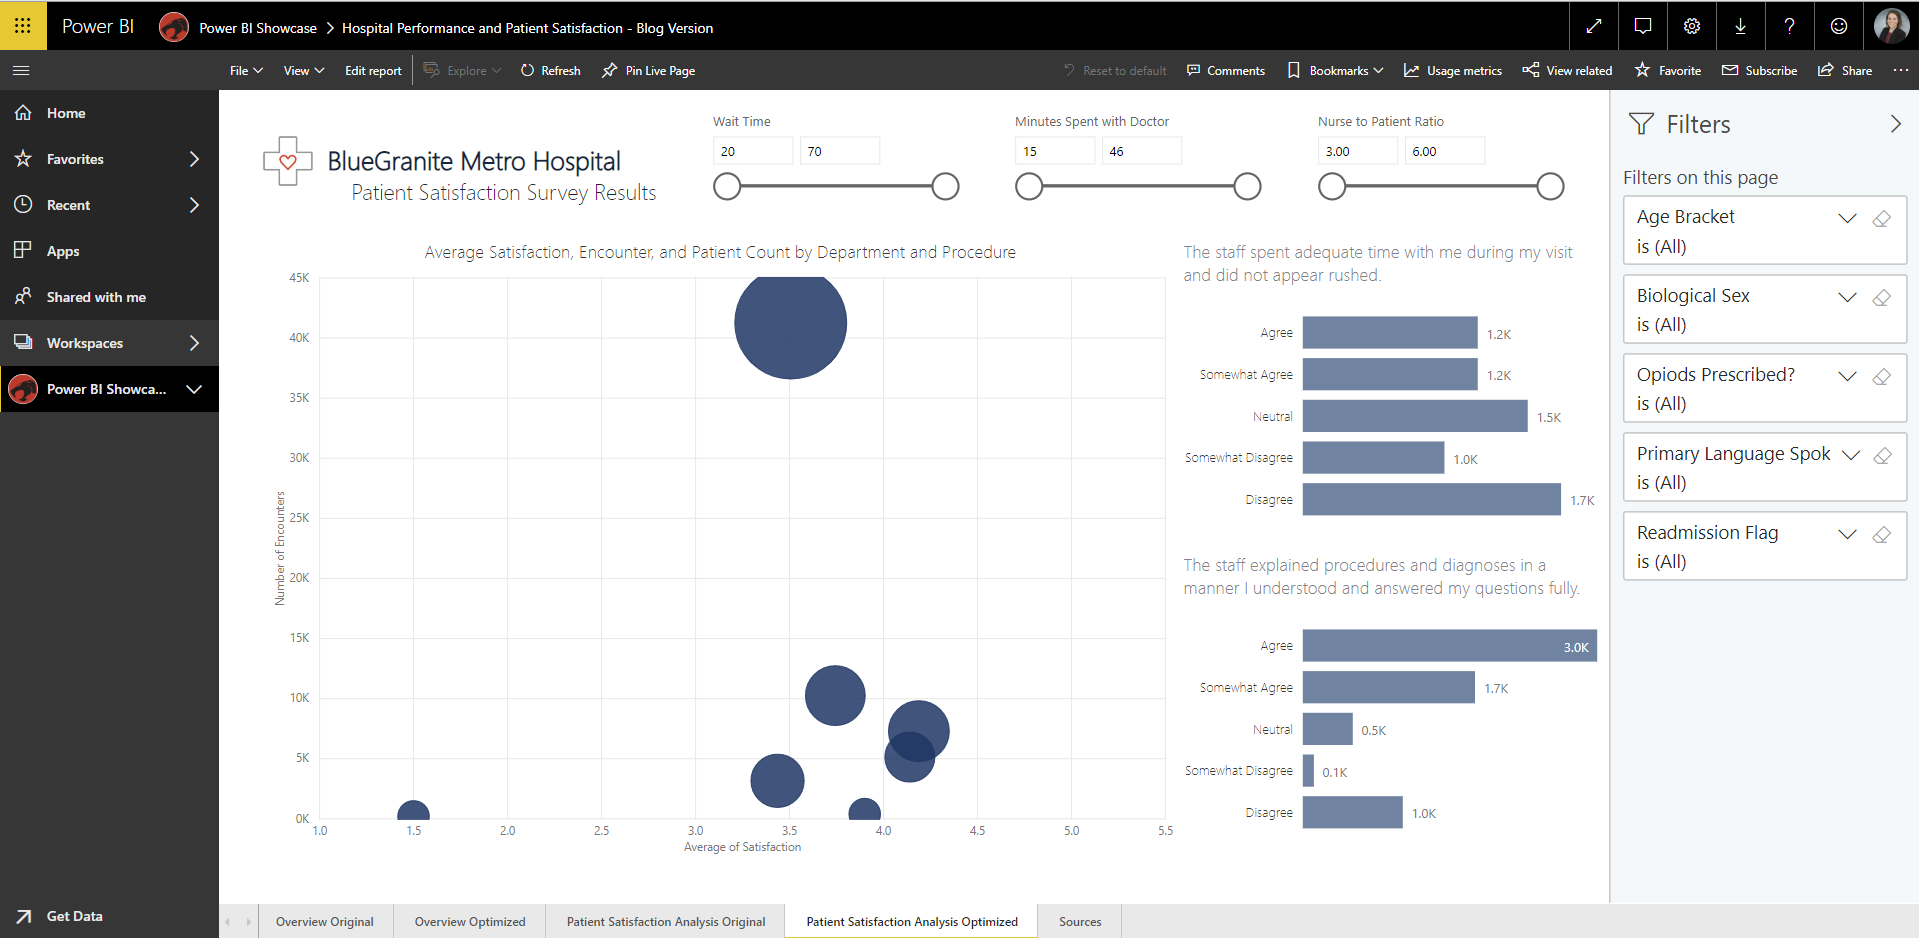Expand the Age Bracket filter card
The image size is (1919, 938).
click(x=1847, y=218)
